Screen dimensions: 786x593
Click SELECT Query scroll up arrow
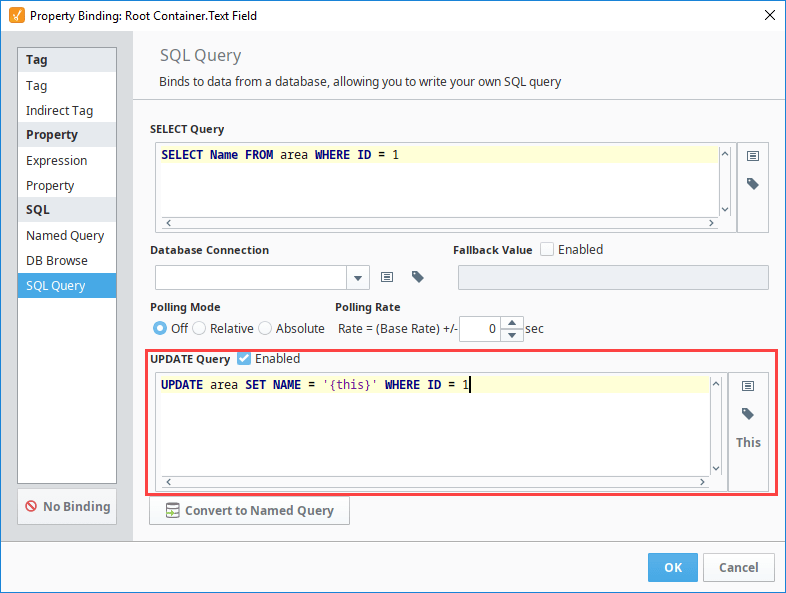(x=725, y=154)
